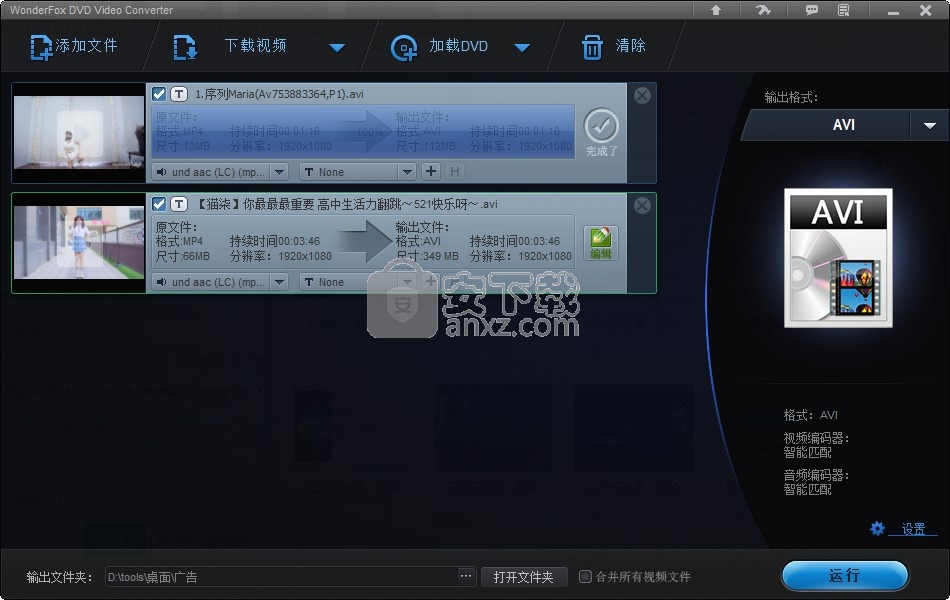Expand the Download Video dropdown arrow
The height and width of the screenshot is (600, 950).
[337, 47]
